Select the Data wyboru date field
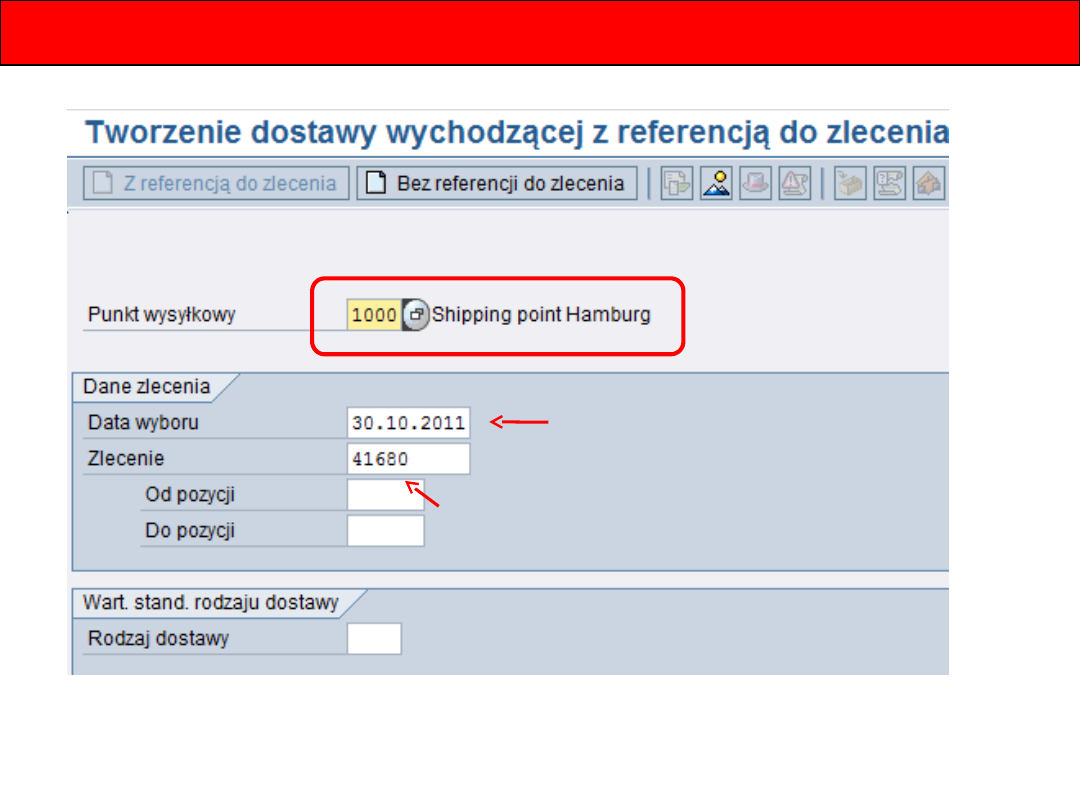 point(408,423)
